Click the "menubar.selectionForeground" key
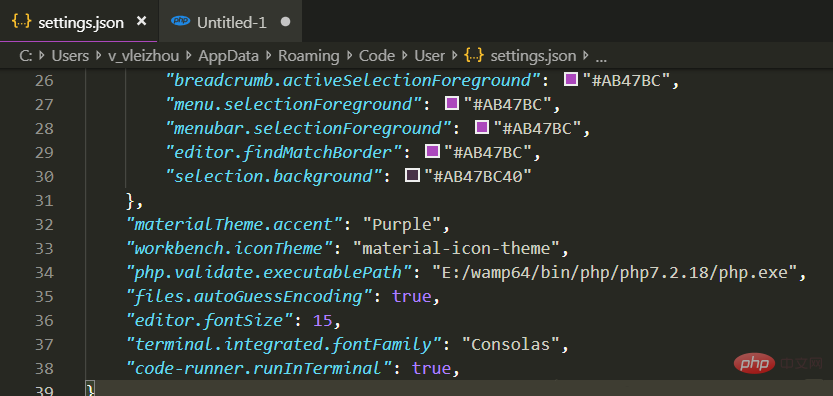Screen dimensions: 833x396 pyautogui.click(x=310, y=129)
